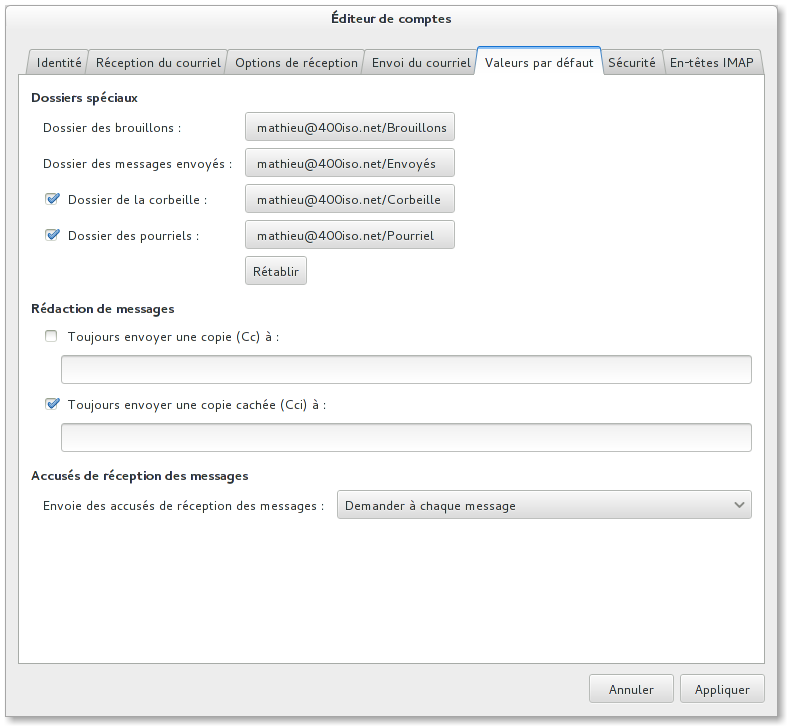This screenshot has height=726, width=787.
Task: Click the Appliquer button
Action: [x=722, y=689]
